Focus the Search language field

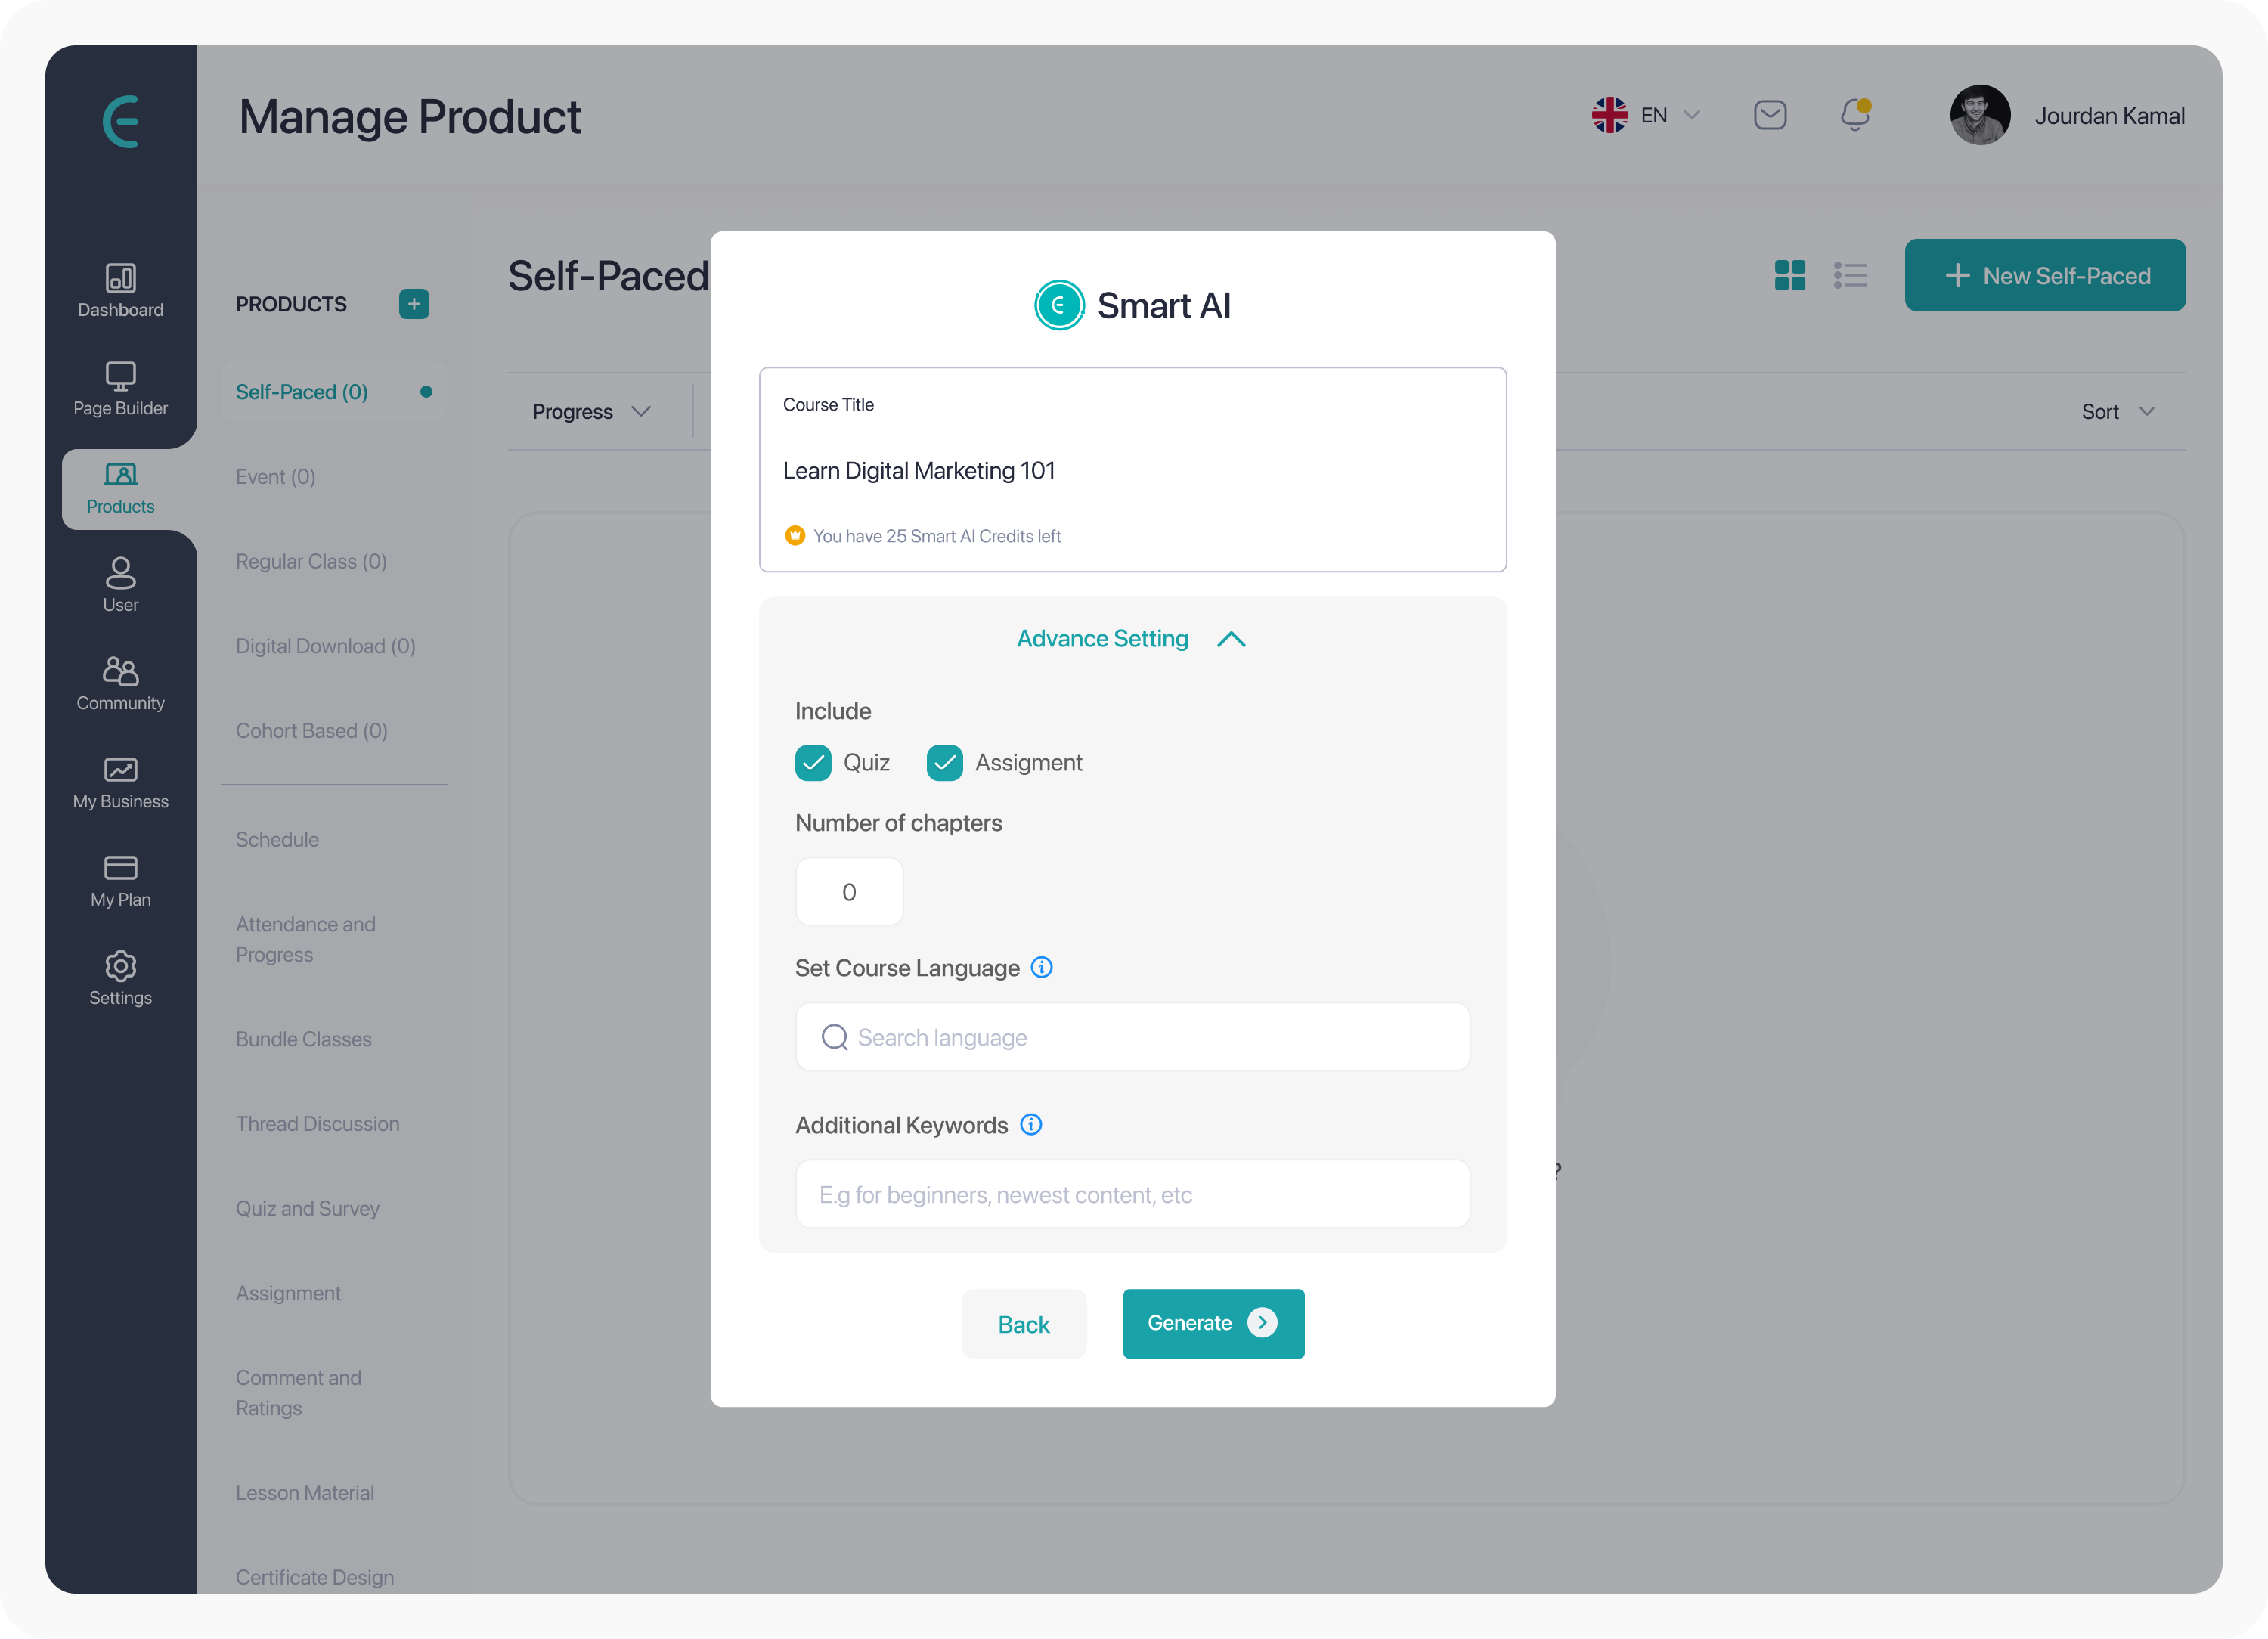click(x=1132, y=1037)
